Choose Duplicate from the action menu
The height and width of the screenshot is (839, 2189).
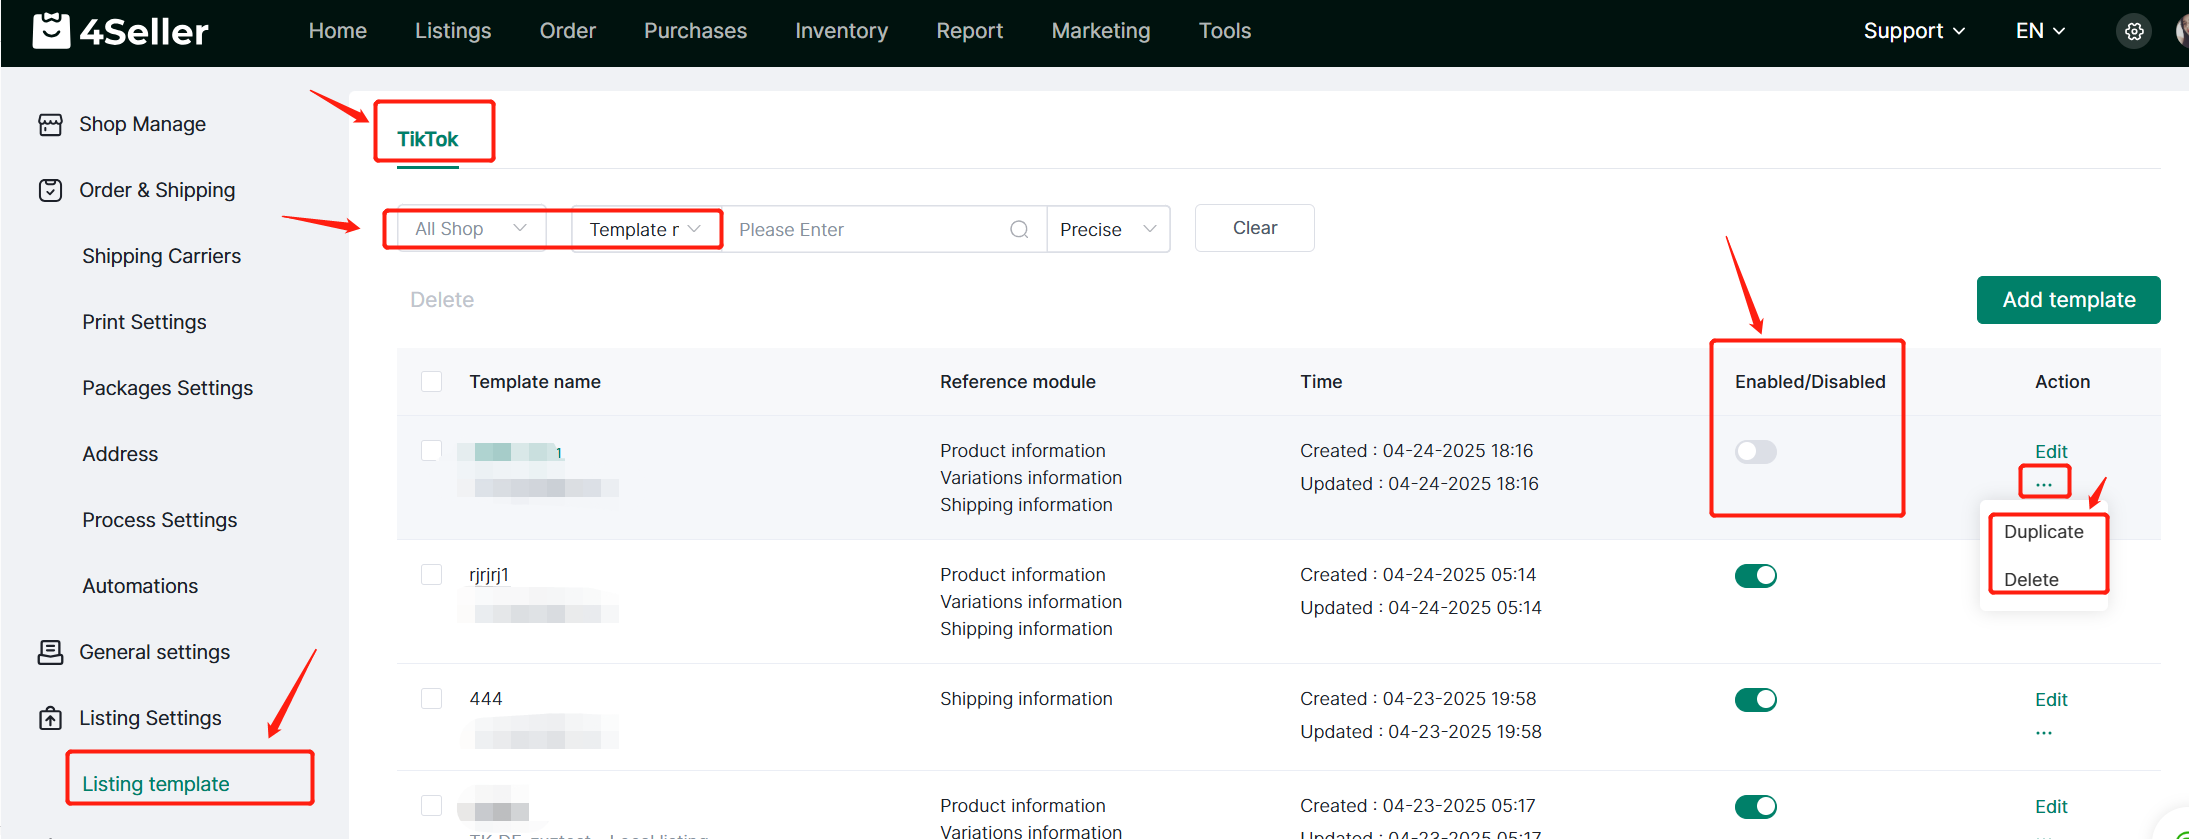2043,532
